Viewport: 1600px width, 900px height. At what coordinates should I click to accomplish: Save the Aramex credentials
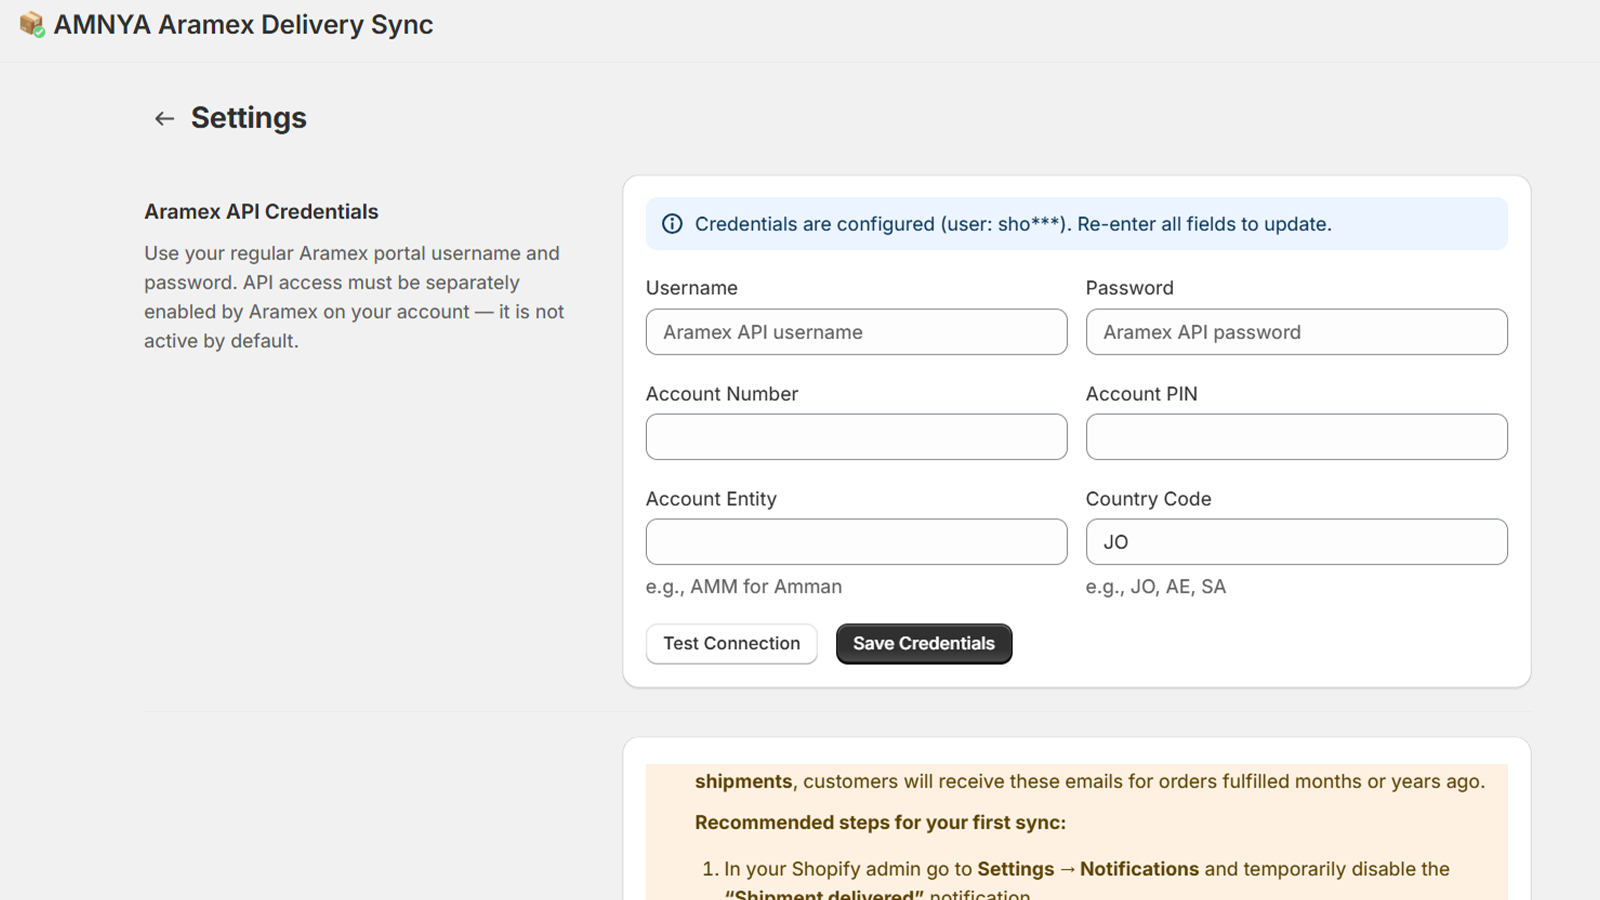coord(924,644)
